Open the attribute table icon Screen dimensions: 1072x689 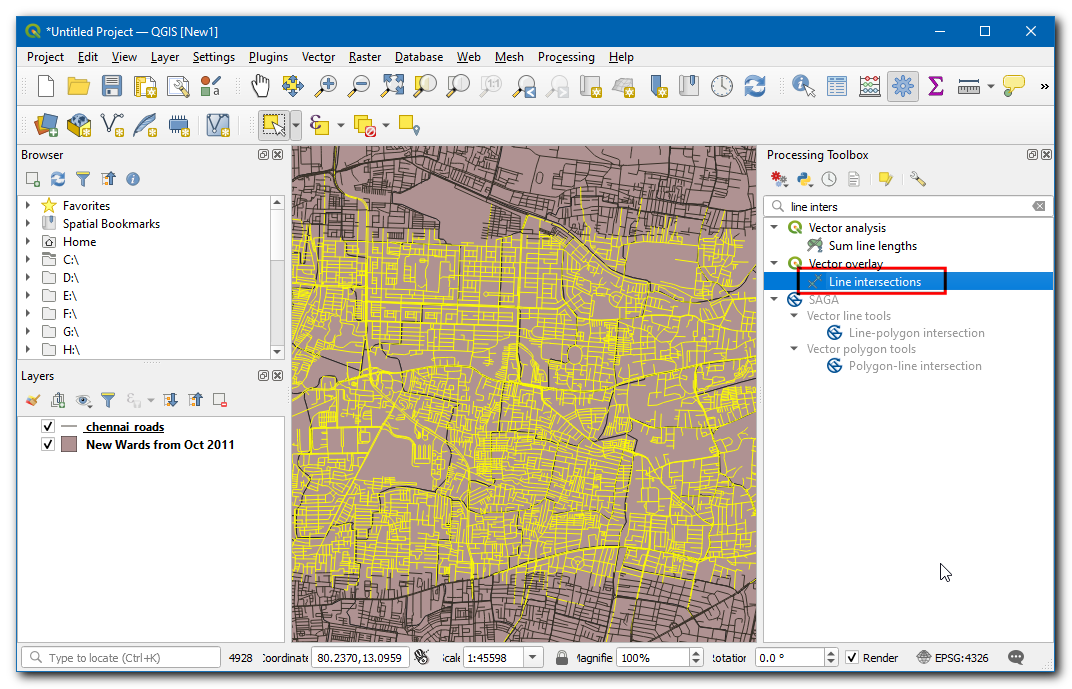tap(836, 87)
